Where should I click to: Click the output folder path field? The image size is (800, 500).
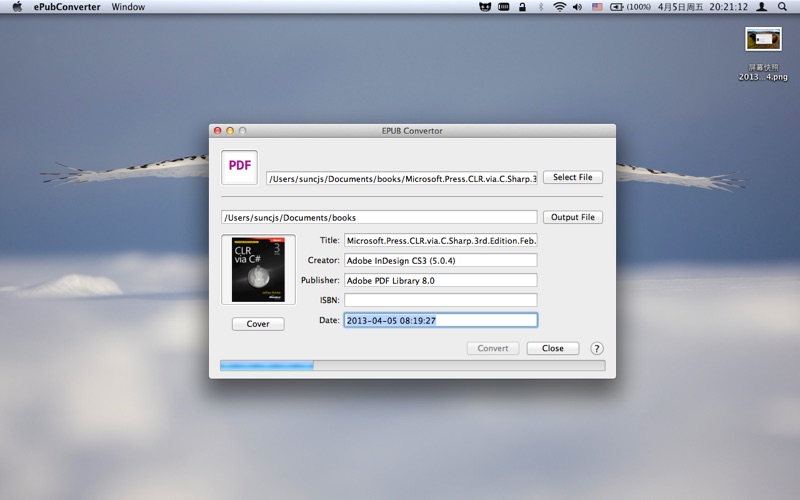[x=379, y=217]
